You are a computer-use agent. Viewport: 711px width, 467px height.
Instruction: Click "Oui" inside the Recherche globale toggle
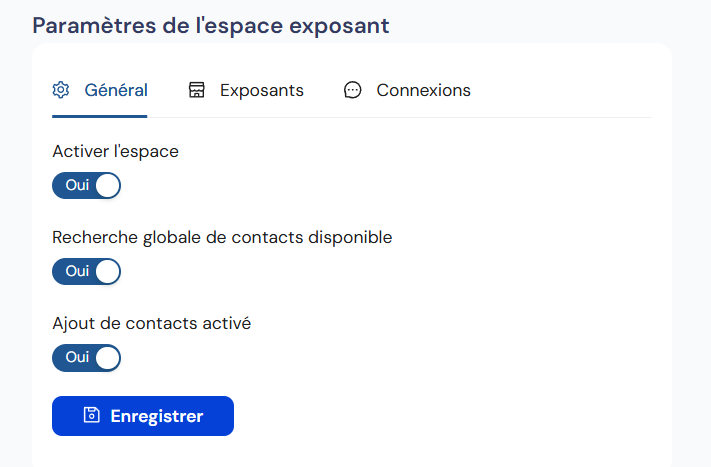[77, 271]
